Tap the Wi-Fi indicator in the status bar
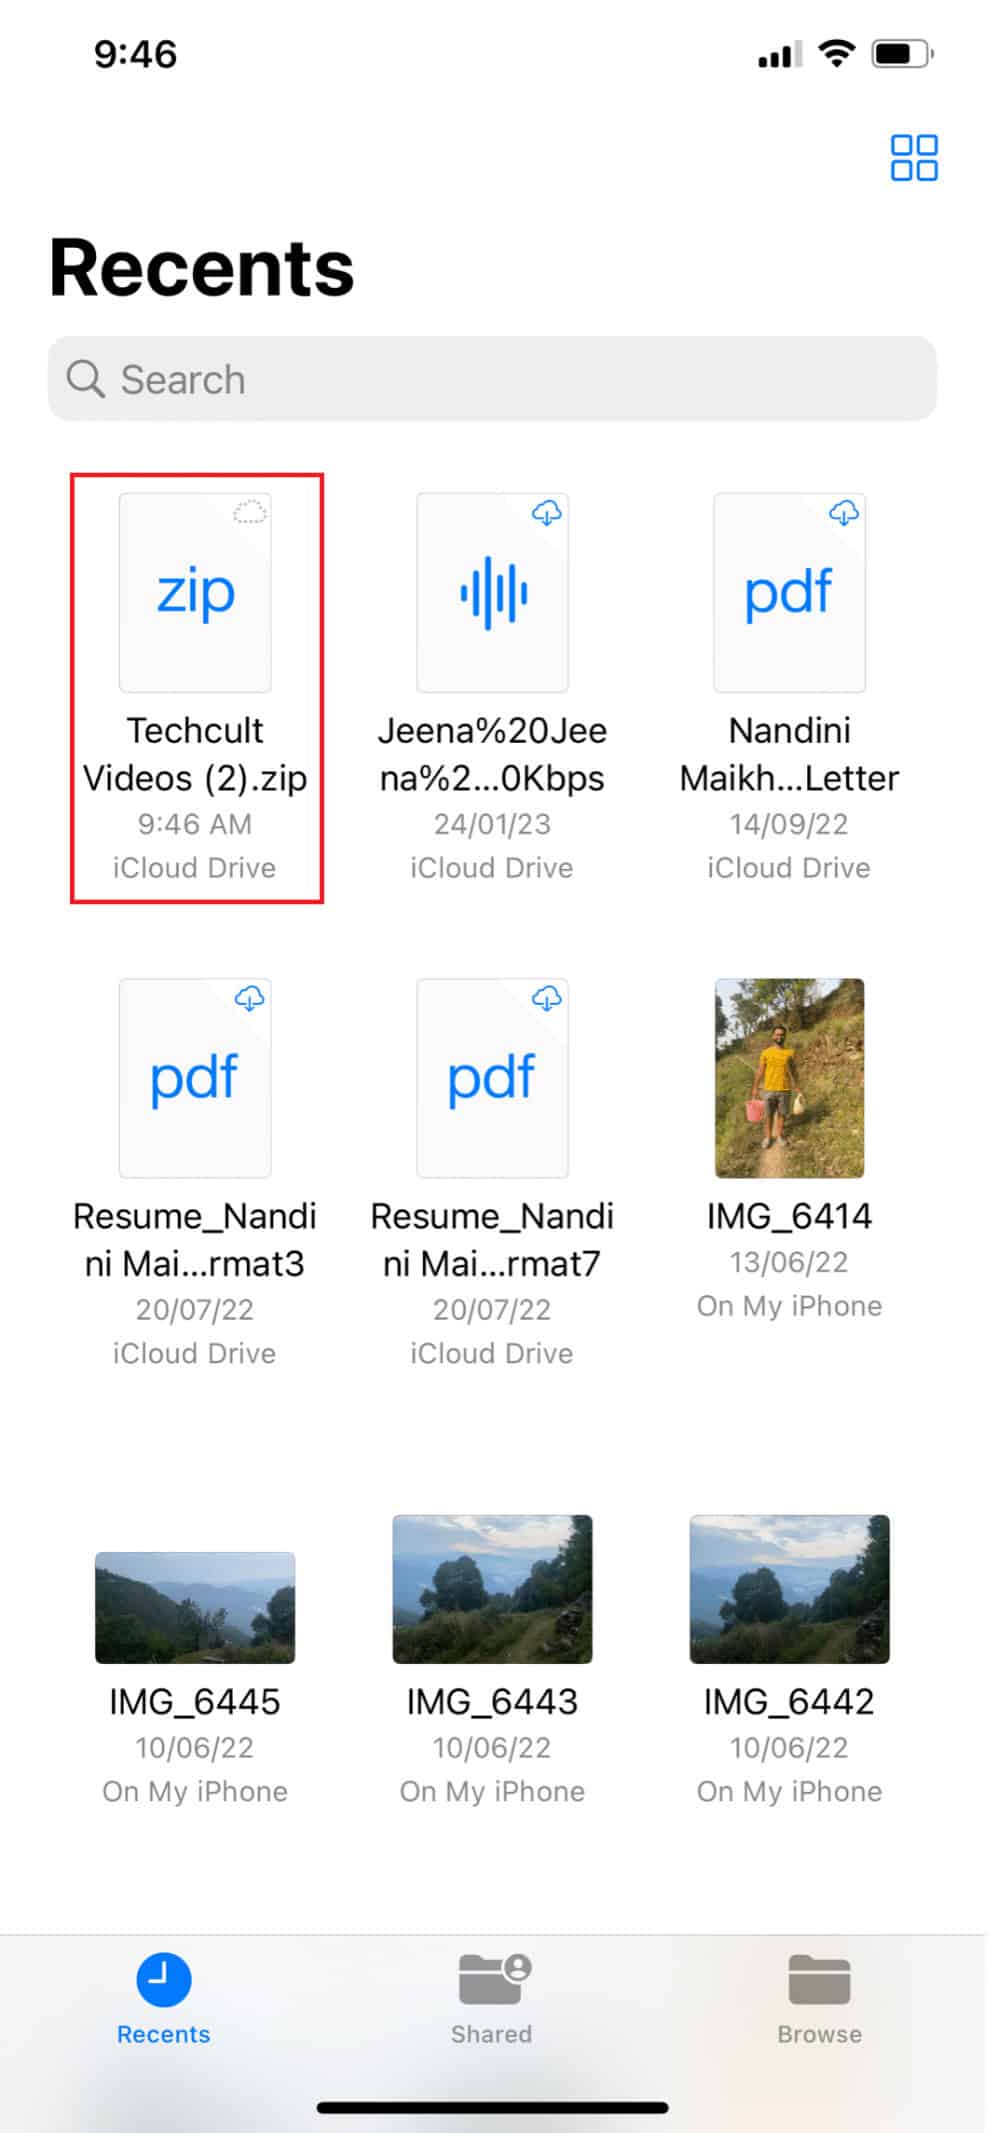Image resolution: width=997 pixels, height=2133 pixels. pyautogui.click(x=836, y=53)
